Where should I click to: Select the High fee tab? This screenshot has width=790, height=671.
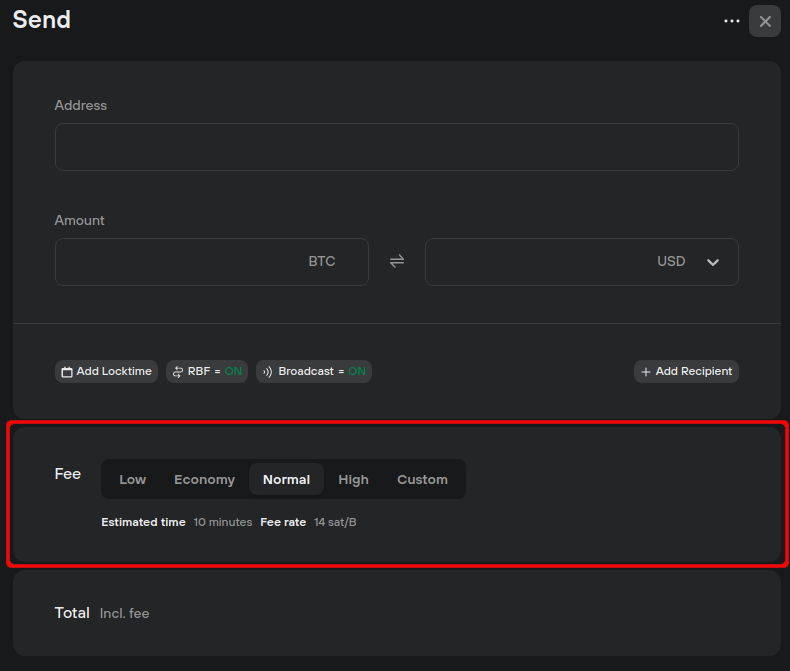pos(353,479)
